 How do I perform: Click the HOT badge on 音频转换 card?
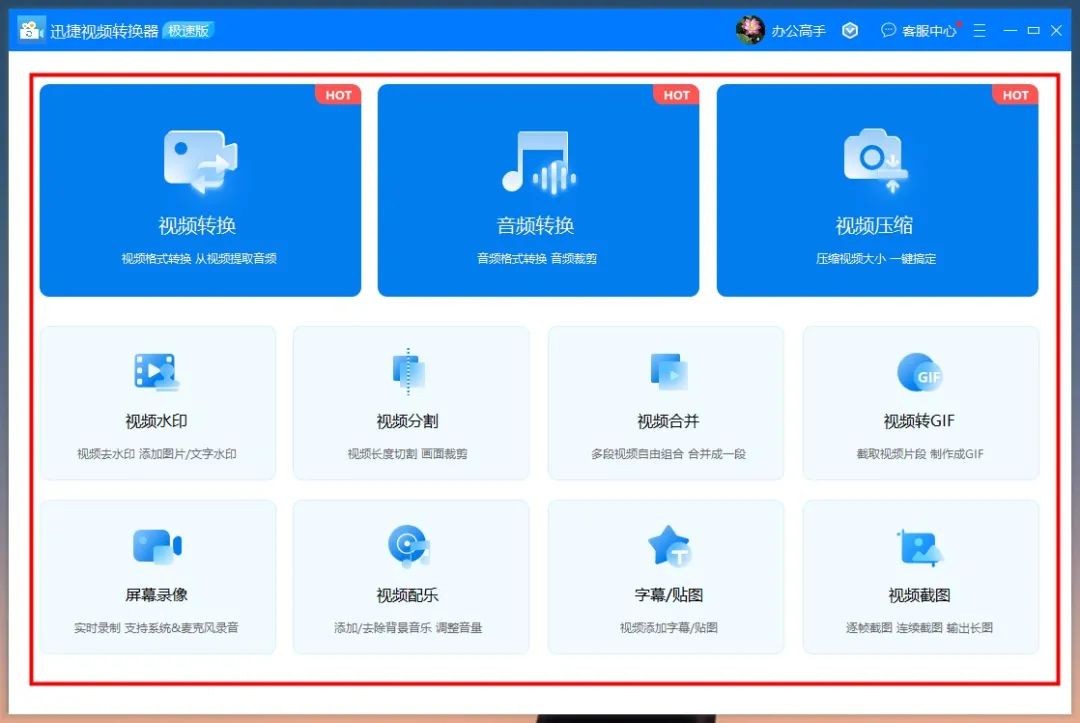[677, 95]
